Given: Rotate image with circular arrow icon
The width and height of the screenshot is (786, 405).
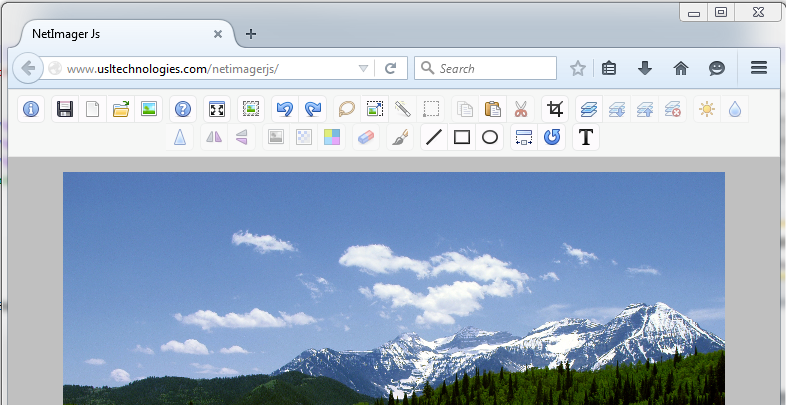Looking at the screenshot, I should click(x=552, y=137).
